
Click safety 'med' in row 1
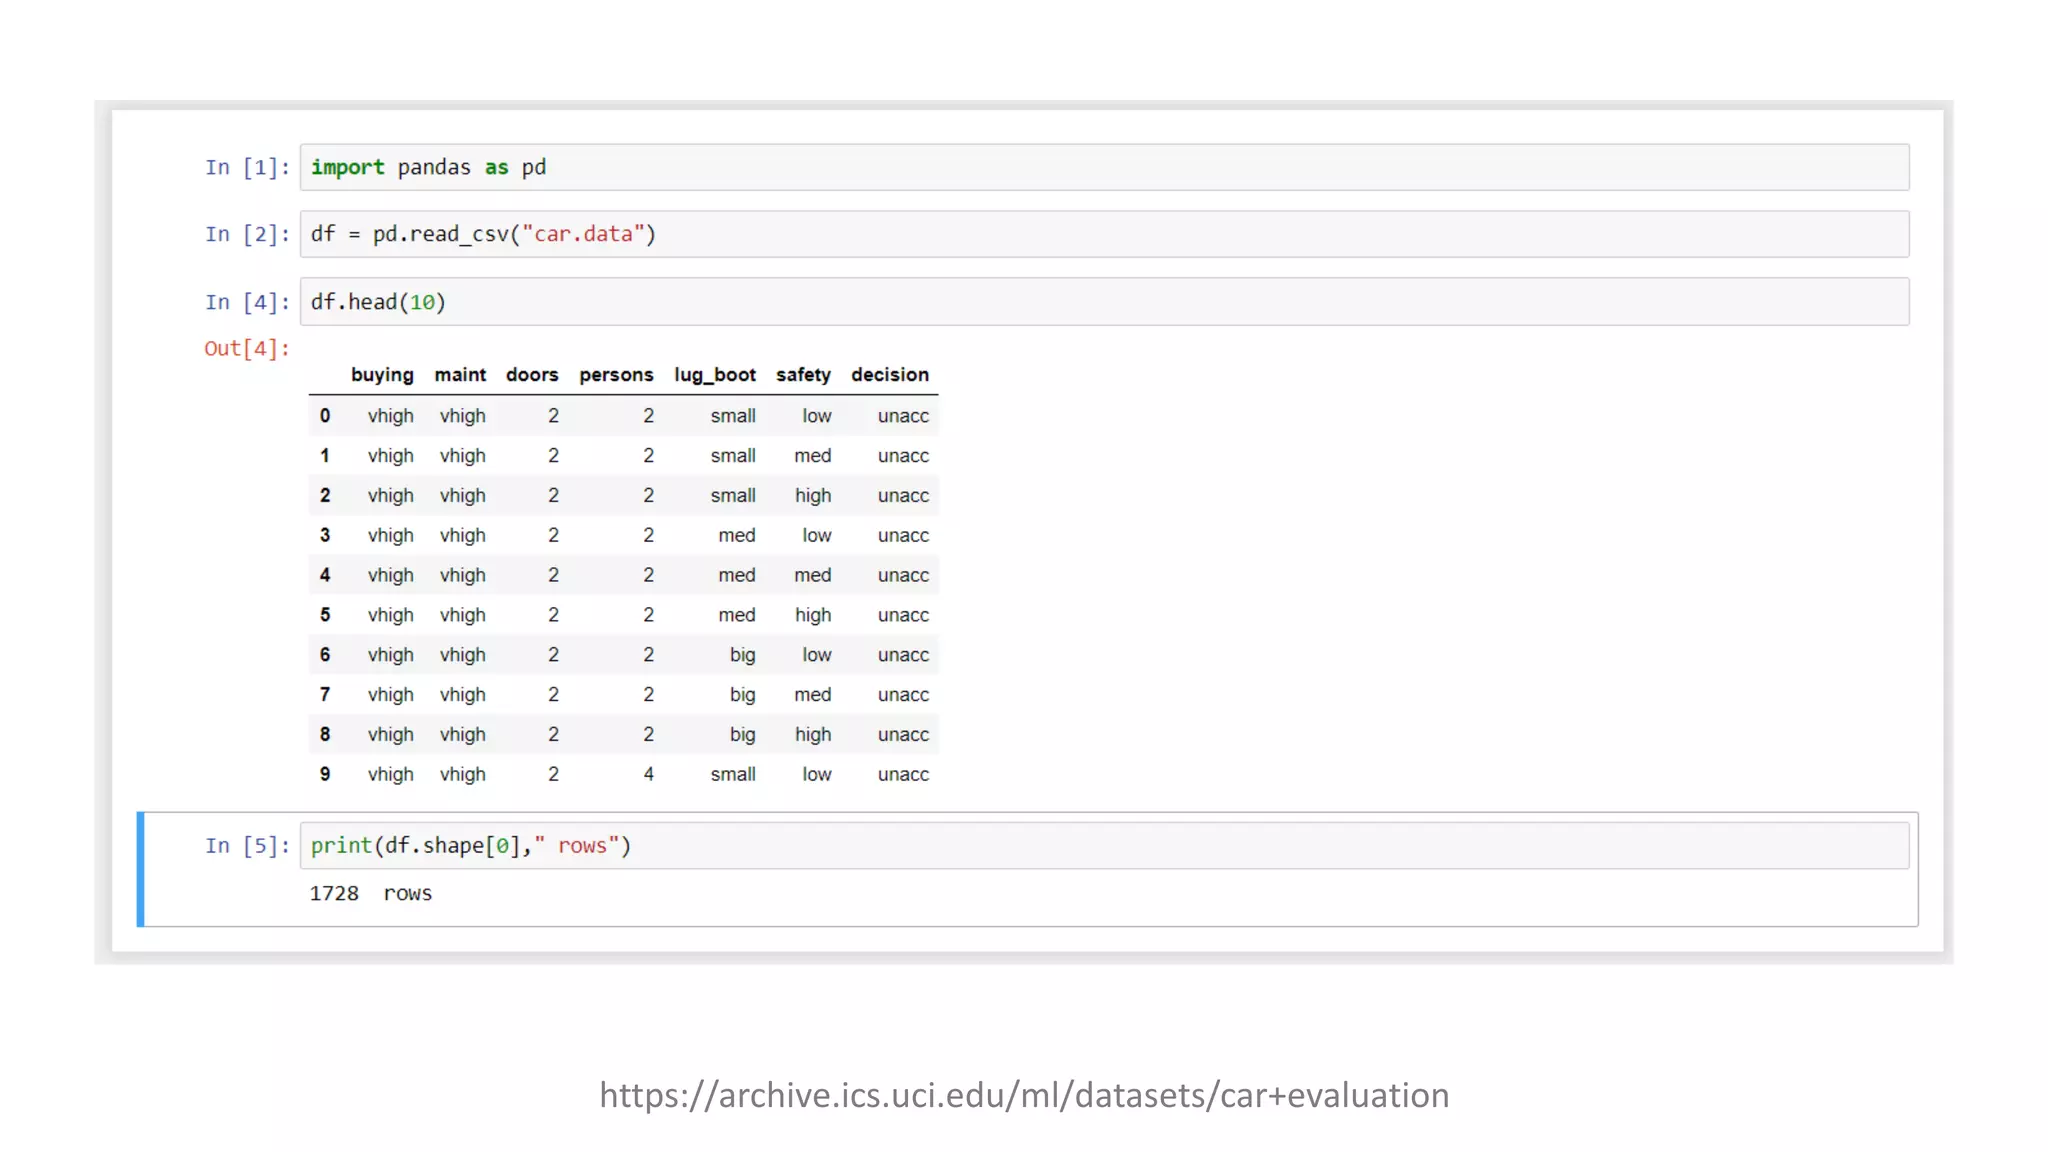click(x=813, y=456)
